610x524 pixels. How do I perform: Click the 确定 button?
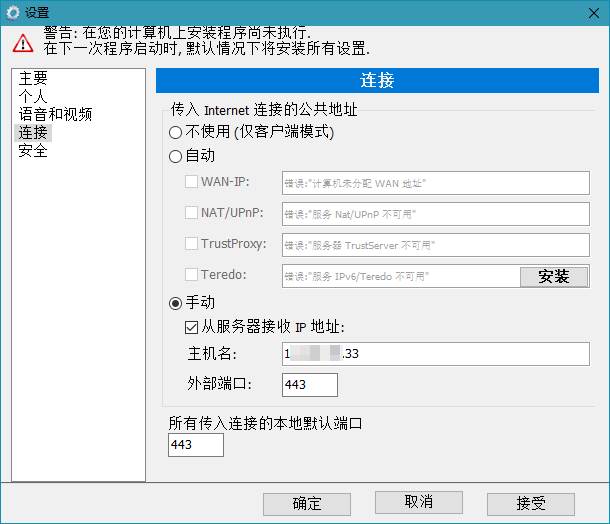pyautogui.click(x=307, y=504)
